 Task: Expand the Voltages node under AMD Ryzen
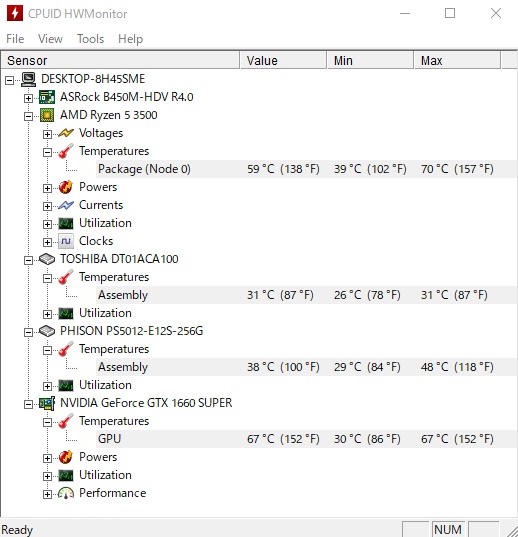coord(47,135)
